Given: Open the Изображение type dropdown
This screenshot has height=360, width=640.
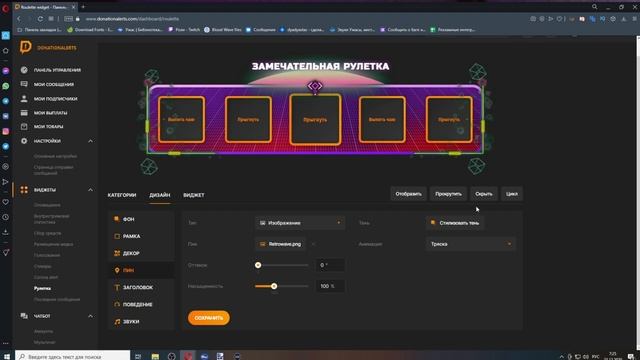Looking at the screenshot, I should pyautogui.click(x=300, y=223).
